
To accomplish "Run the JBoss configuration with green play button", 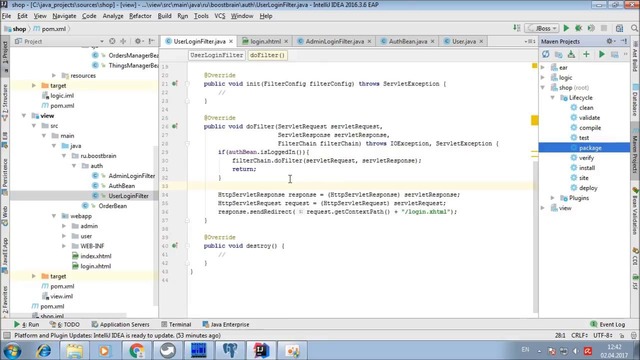I will pos(566,28).
